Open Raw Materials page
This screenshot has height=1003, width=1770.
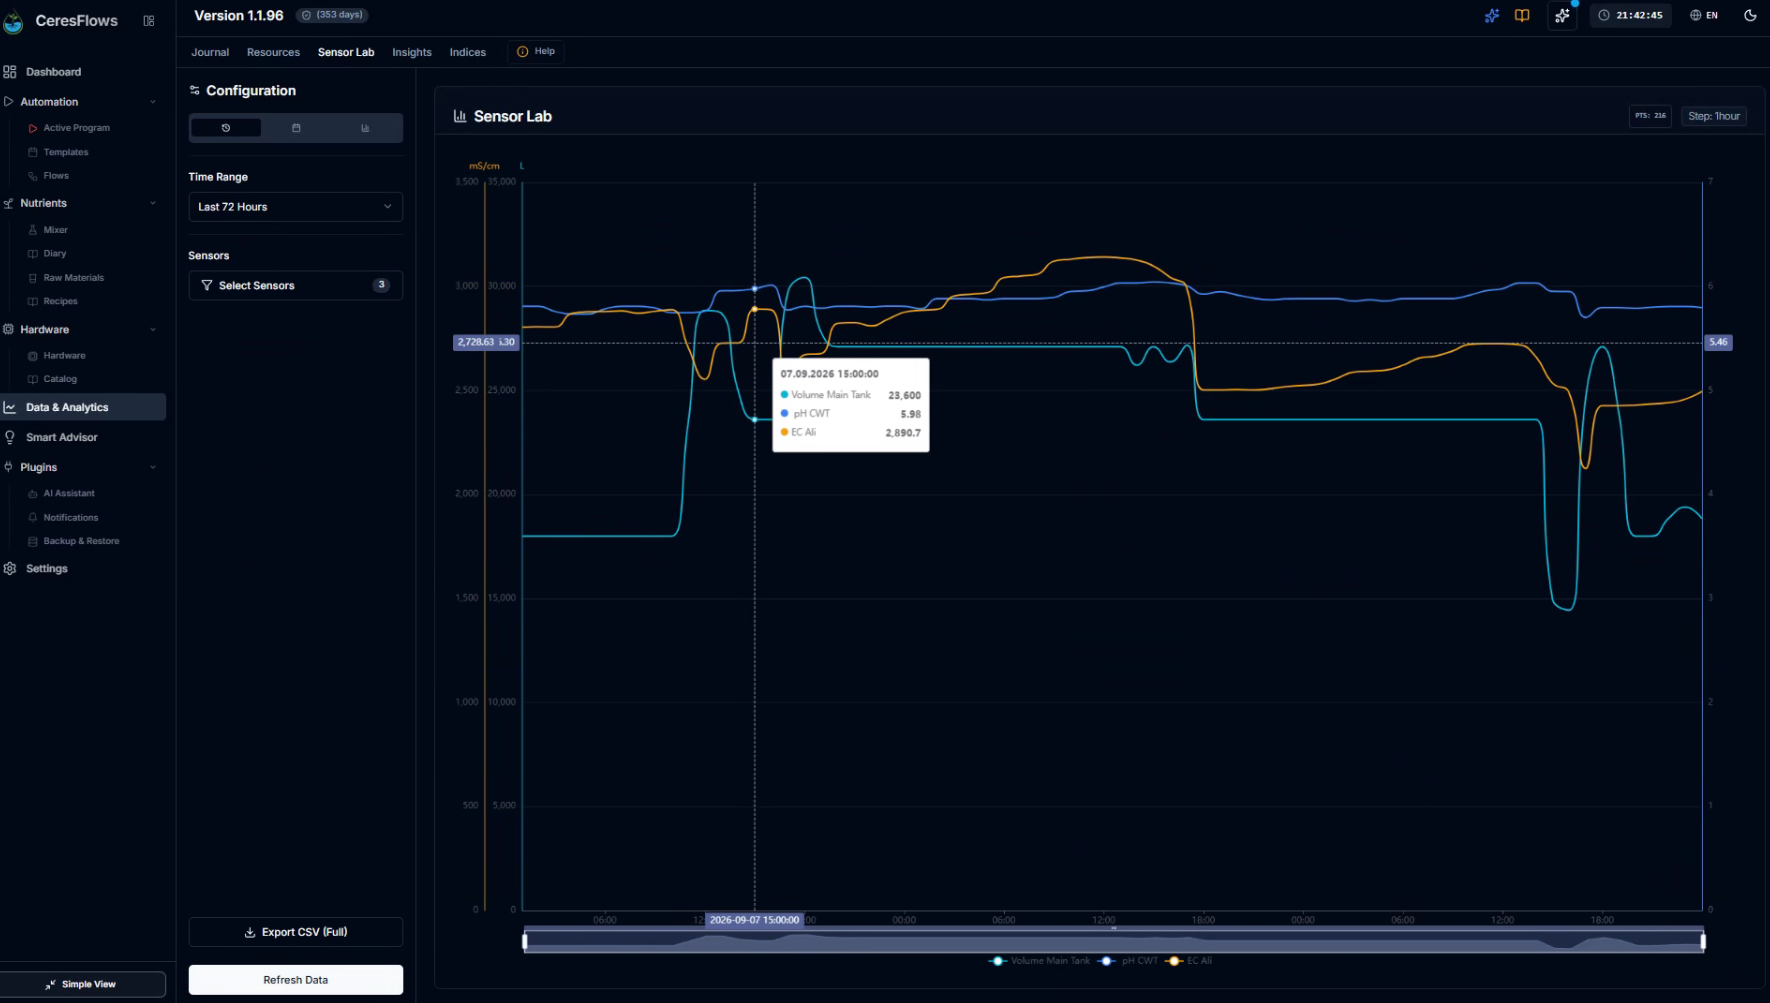73,278
